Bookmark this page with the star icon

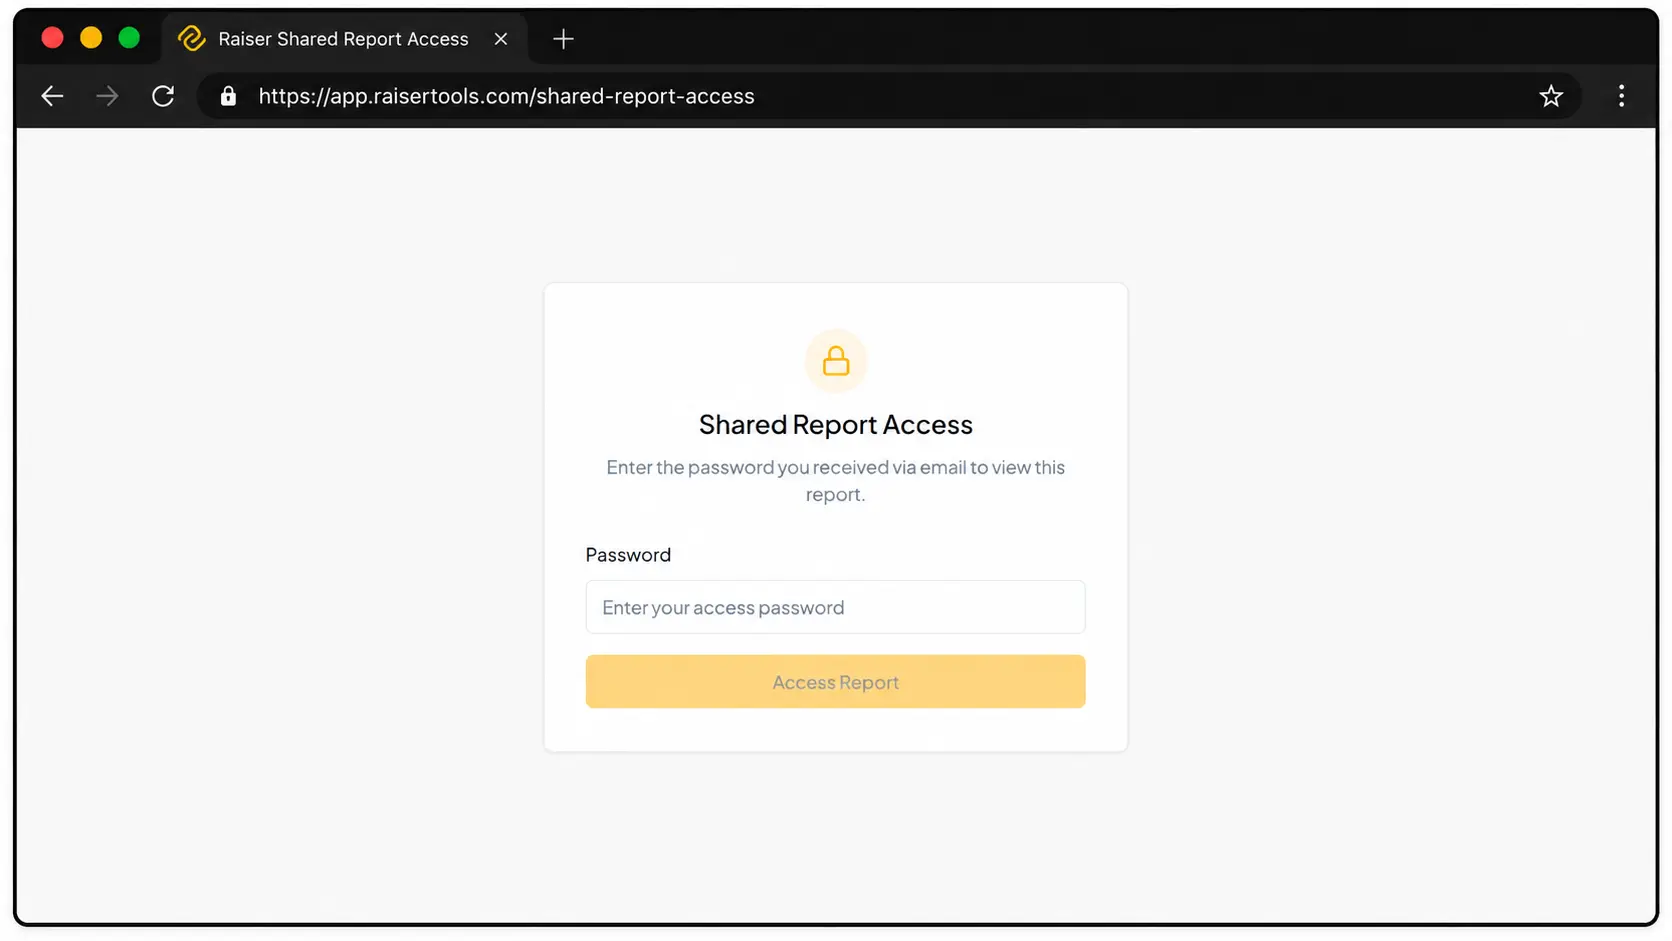(1551, 96)
